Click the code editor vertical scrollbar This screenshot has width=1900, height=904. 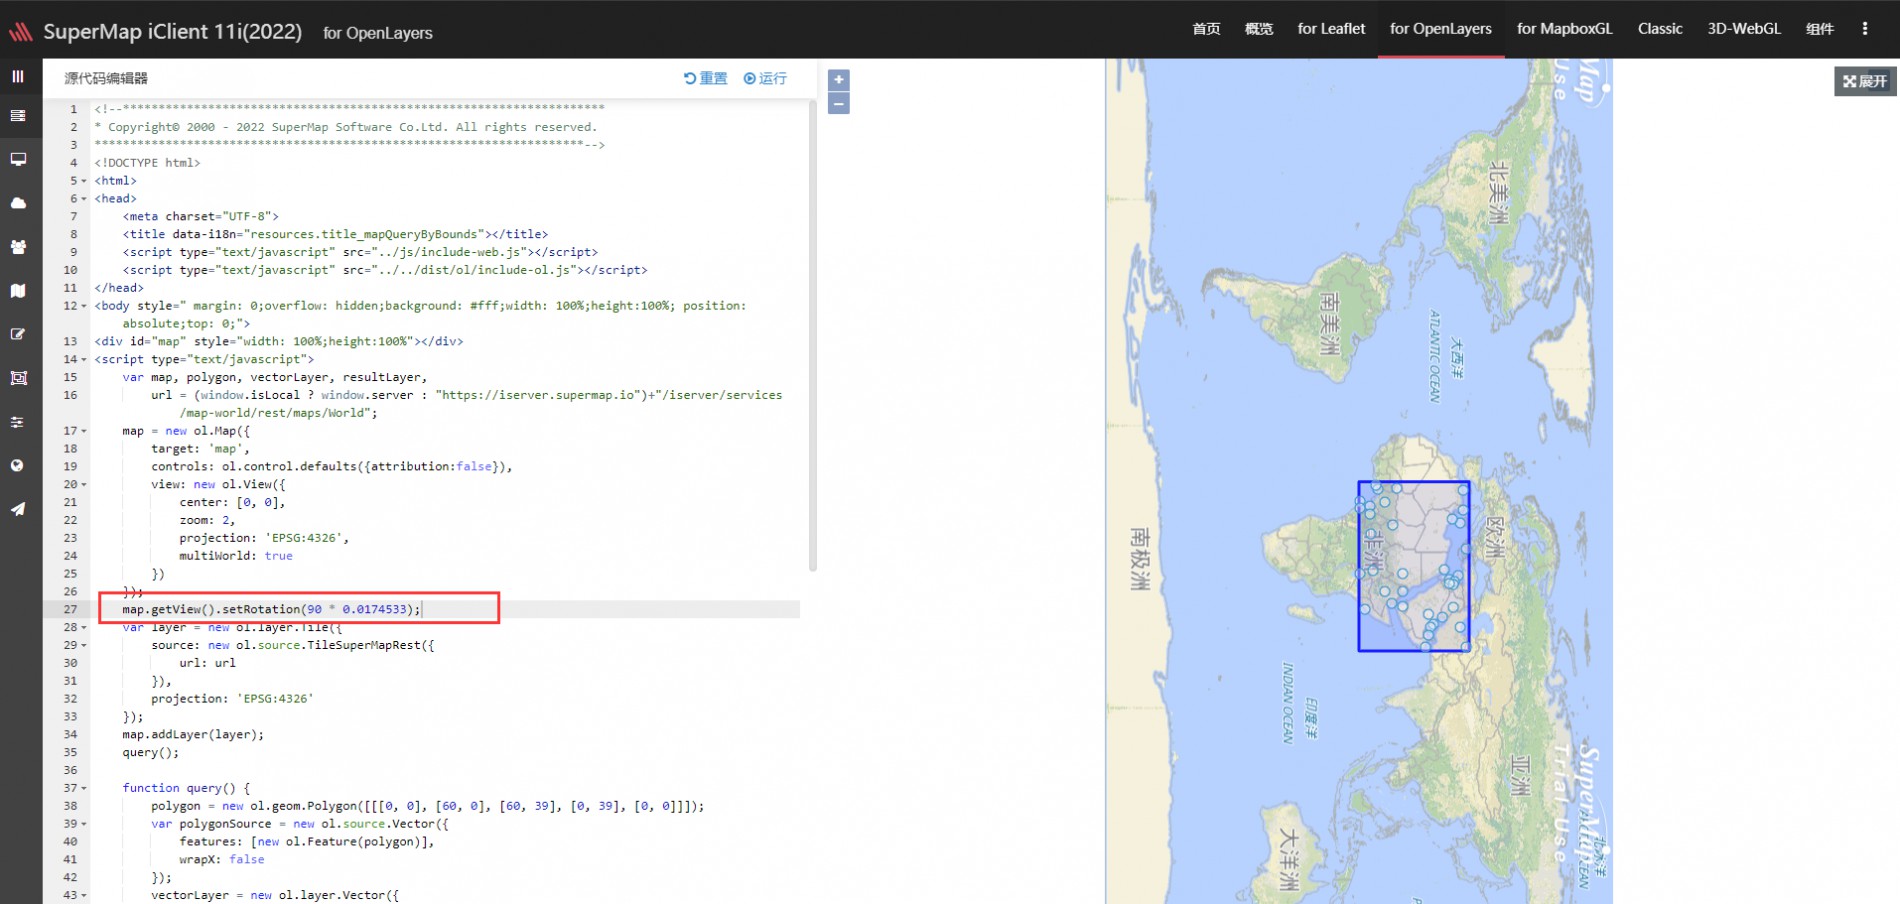pyautogui.click(x=813, y=336)
